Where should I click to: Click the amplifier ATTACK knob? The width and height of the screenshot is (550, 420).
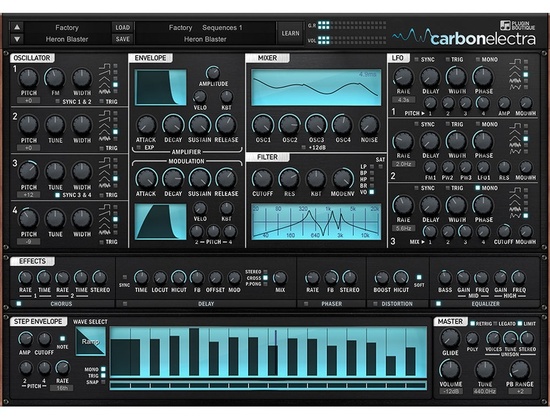(x=146, y=125)
